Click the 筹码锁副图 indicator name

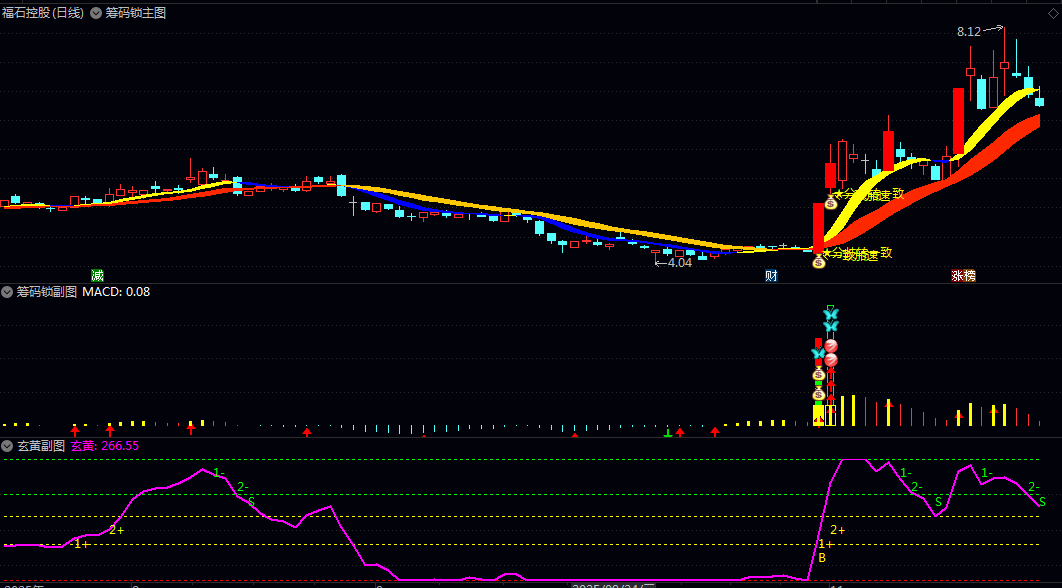46,292
